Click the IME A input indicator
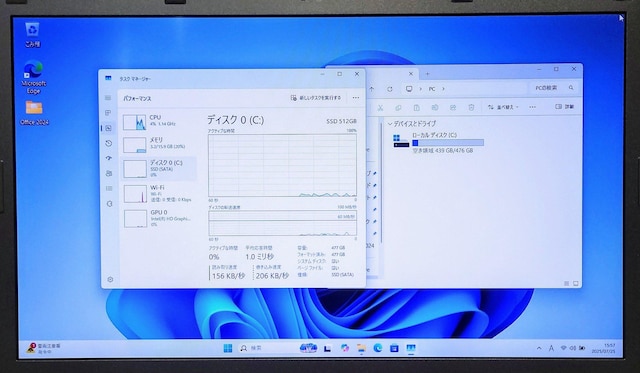This screenshot has height=373, width=640. coord(551,348)
